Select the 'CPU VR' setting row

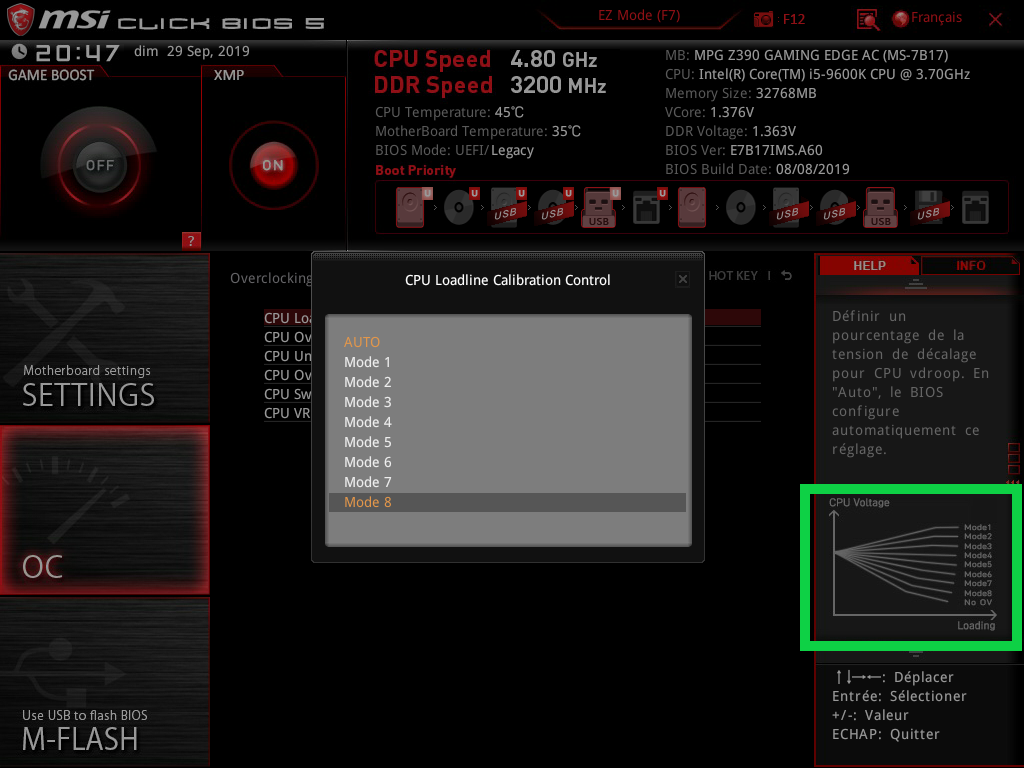tap(287, 413)
